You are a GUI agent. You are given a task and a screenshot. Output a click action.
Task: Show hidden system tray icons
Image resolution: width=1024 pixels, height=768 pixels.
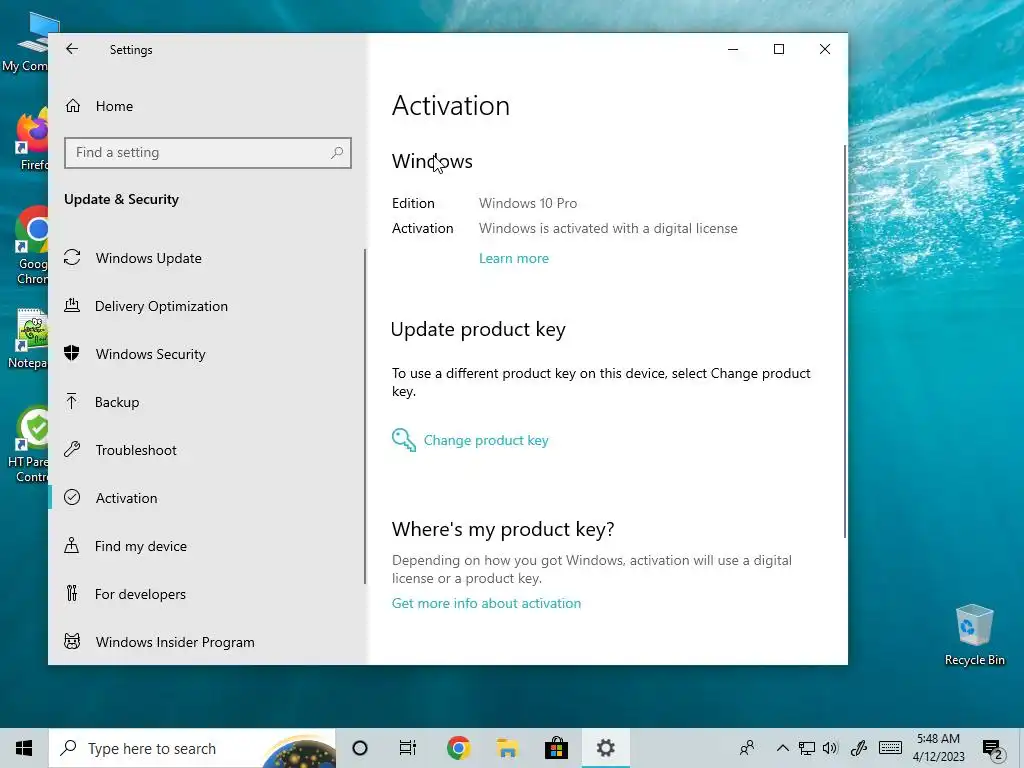[782, 748]
